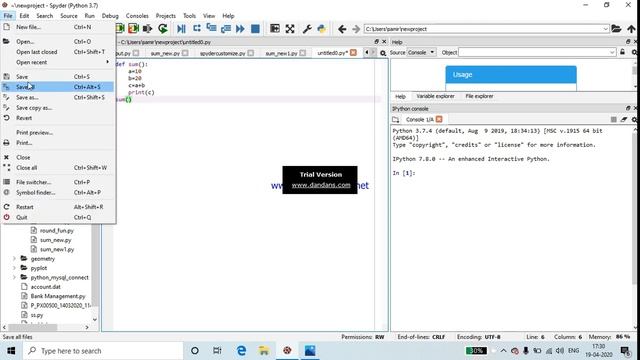640x360 pixels.
Task: Click Revert in the File menu
Action: click(x=58, y=118)
